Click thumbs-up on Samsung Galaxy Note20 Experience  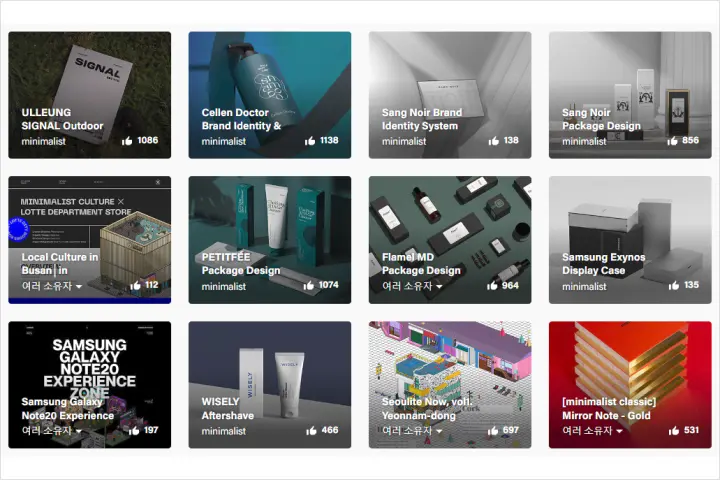(x=134, y=430)
